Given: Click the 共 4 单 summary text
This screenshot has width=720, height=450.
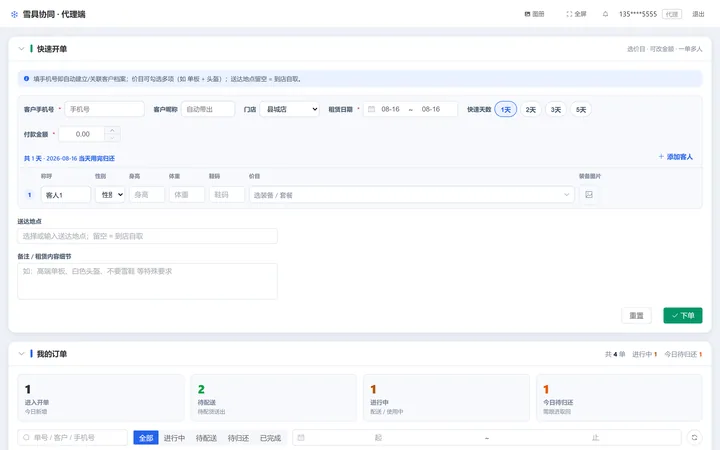Looking at the screenshot, I should 615,354.
